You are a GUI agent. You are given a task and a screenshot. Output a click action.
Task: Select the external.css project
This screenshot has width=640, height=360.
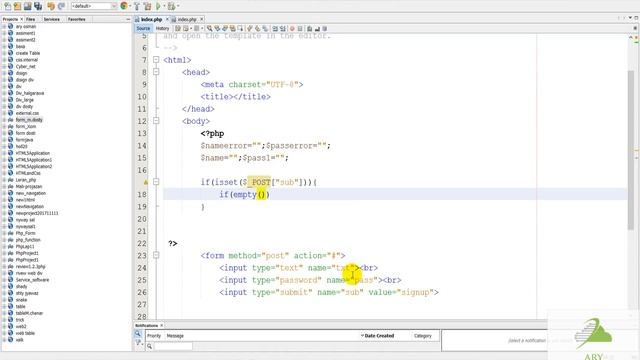coord(27,113)
